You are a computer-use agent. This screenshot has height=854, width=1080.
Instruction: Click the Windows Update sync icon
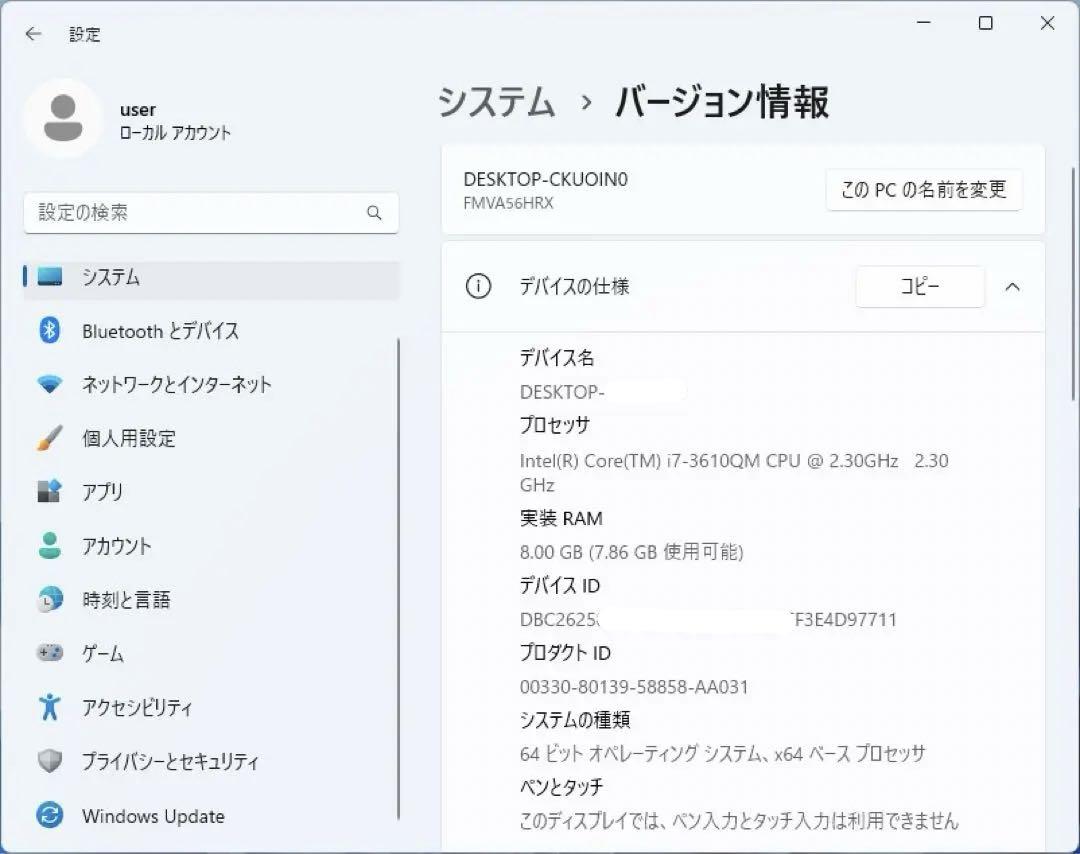pos(50,815)
